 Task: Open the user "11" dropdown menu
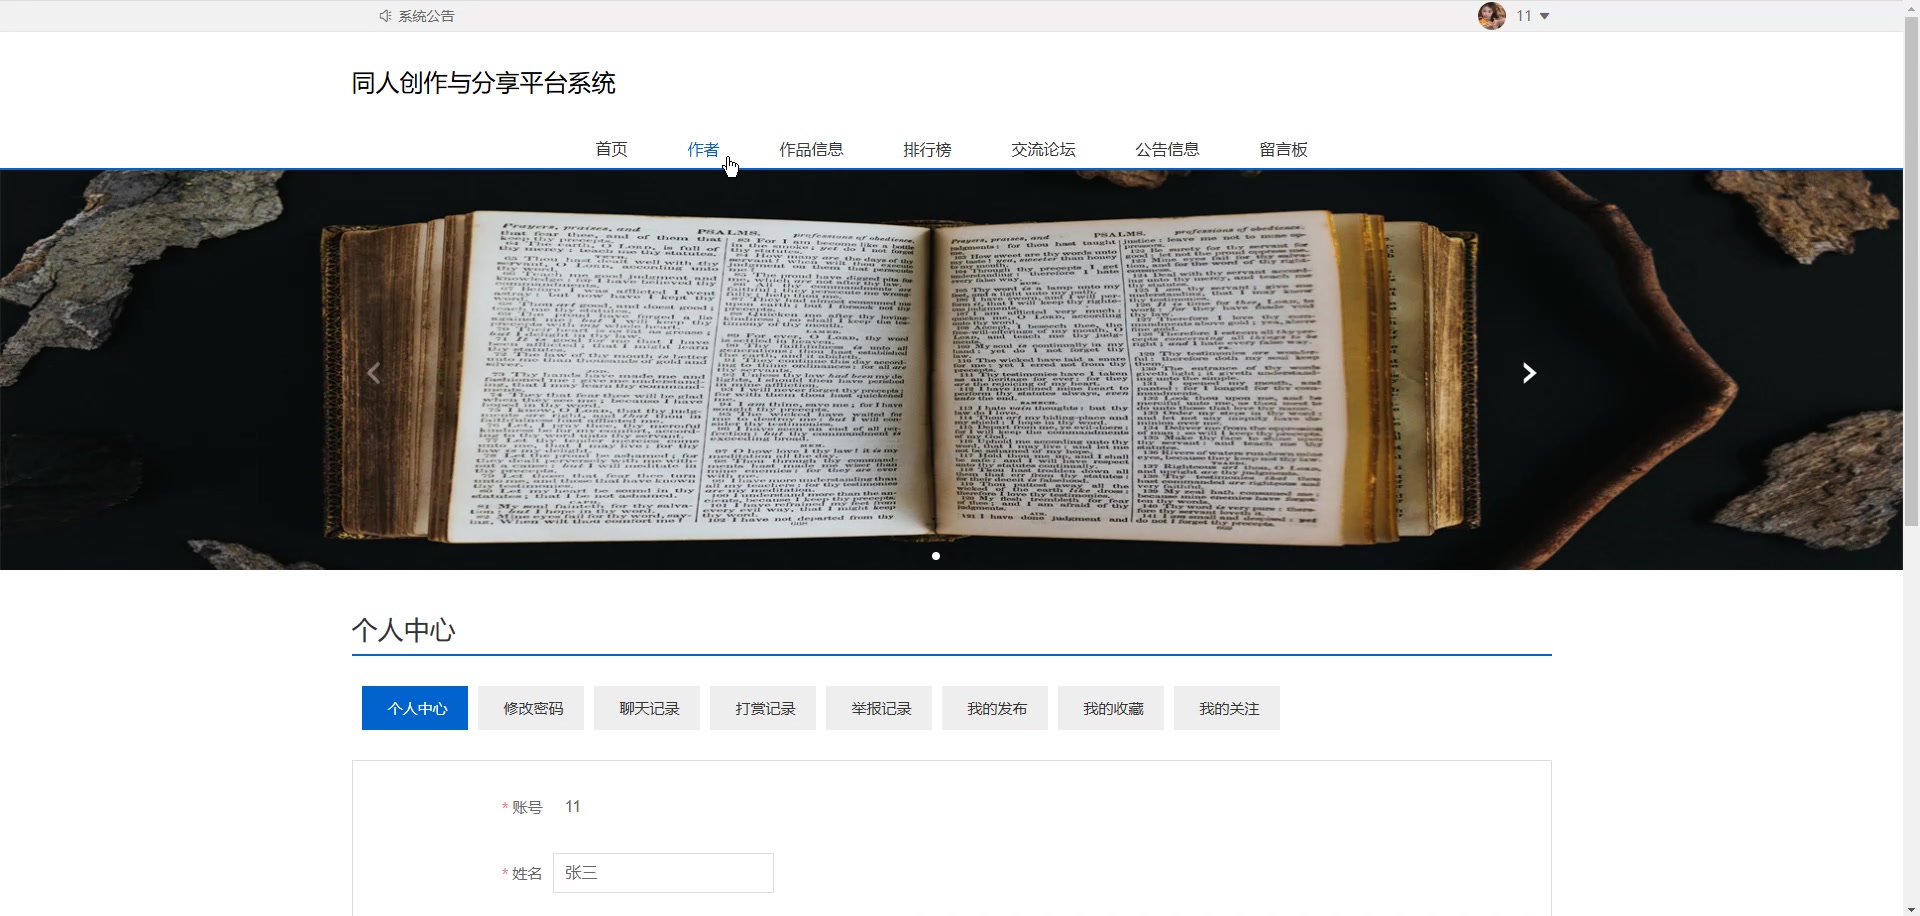[x=1530, y=15]
